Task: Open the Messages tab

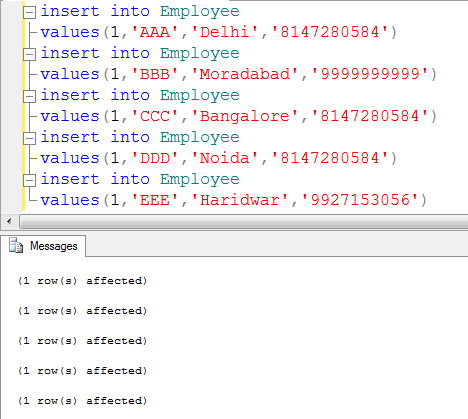Action: [x=43, y=246]
